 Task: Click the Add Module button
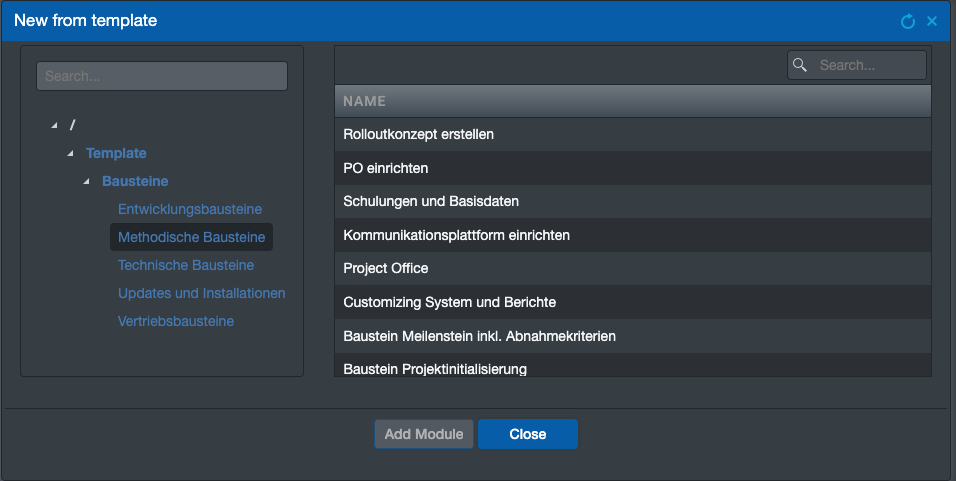click(424, 434)
